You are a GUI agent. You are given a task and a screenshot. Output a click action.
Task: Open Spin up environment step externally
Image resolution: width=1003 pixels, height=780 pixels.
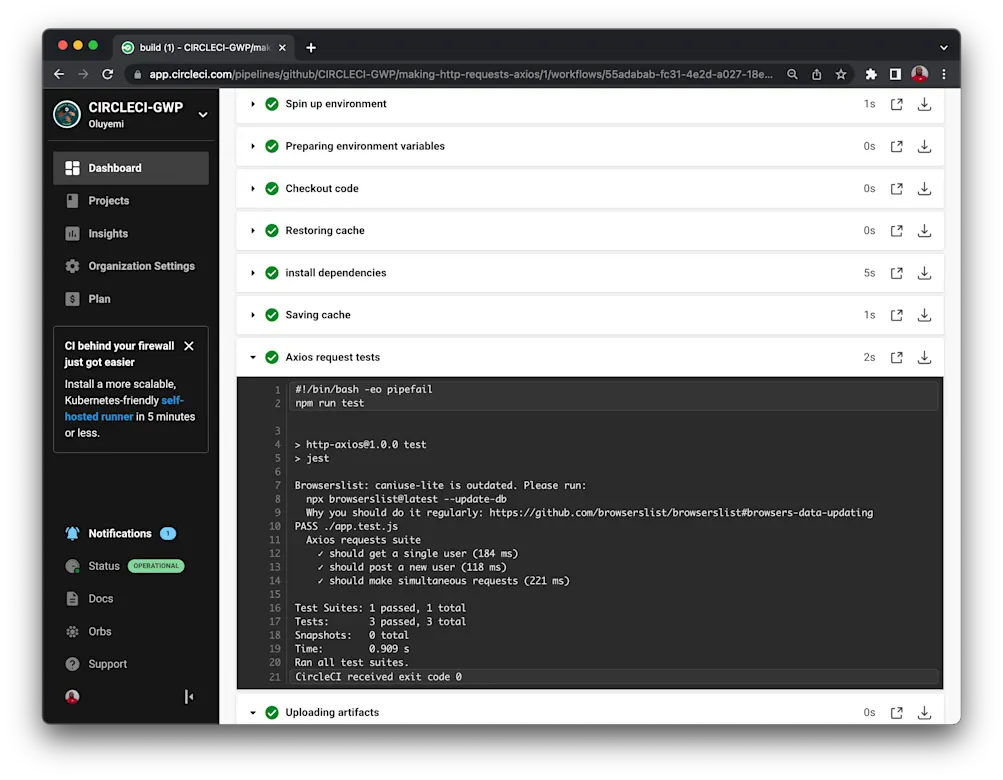pos(896,103)
